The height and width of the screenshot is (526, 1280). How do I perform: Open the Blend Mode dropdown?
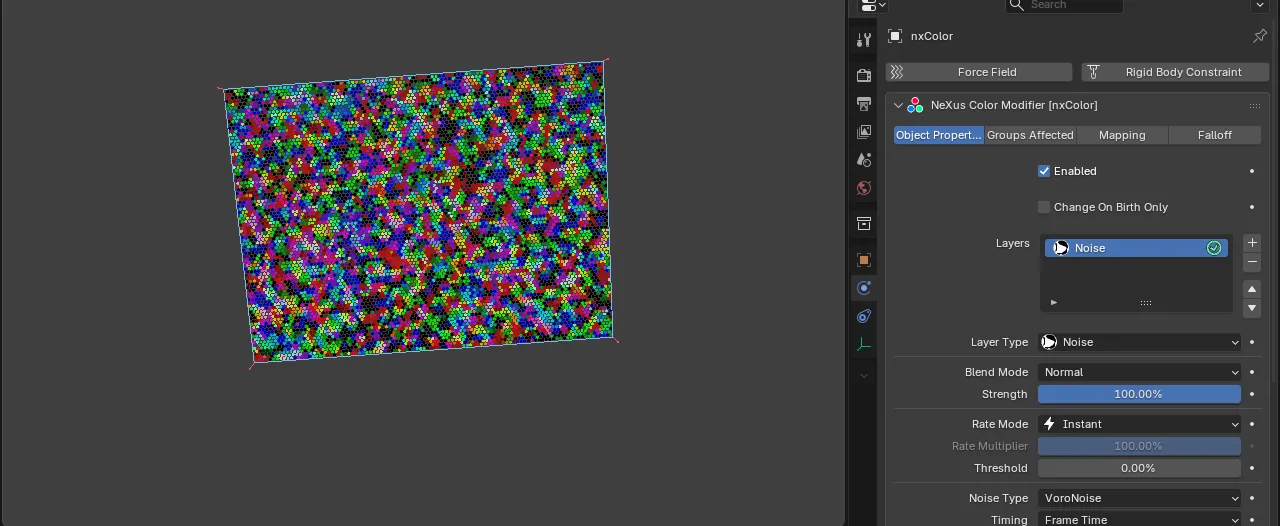[1139, 372]
